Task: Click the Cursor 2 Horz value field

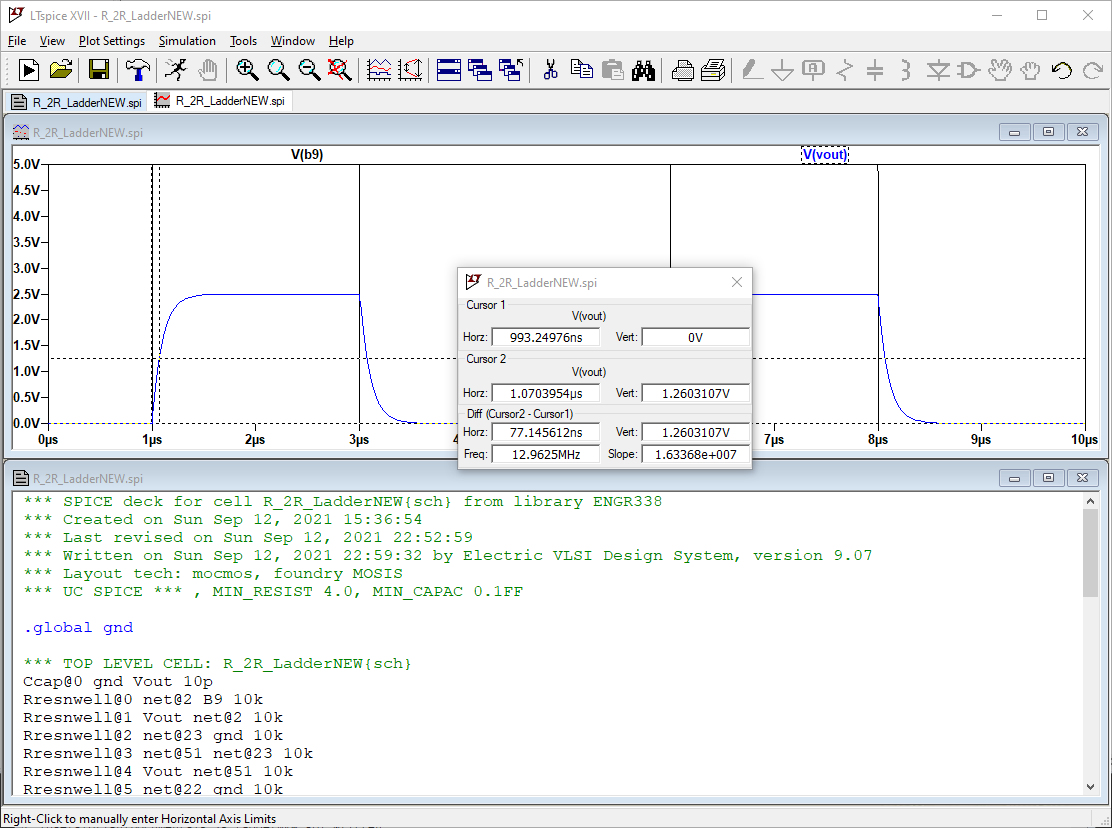Action: (545, 393)
